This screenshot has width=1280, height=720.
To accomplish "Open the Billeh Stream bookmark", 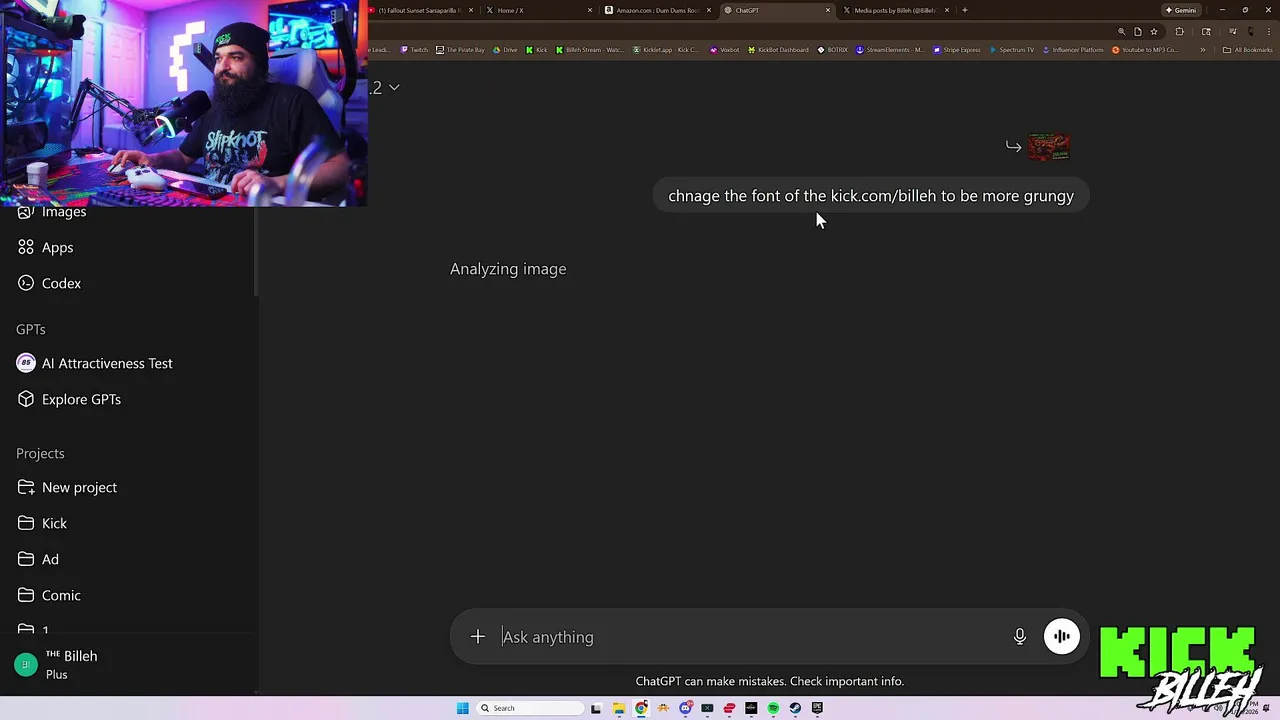I will [589, 50].
